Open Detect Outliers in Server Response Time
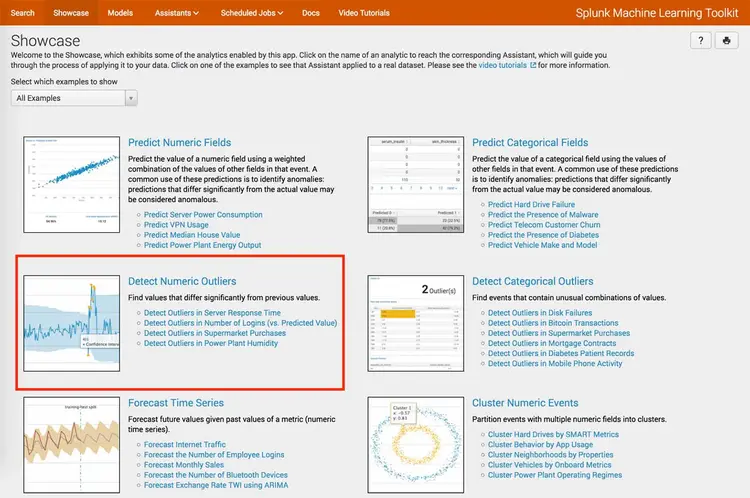The image size is (750, 498). tap(212, 313)
